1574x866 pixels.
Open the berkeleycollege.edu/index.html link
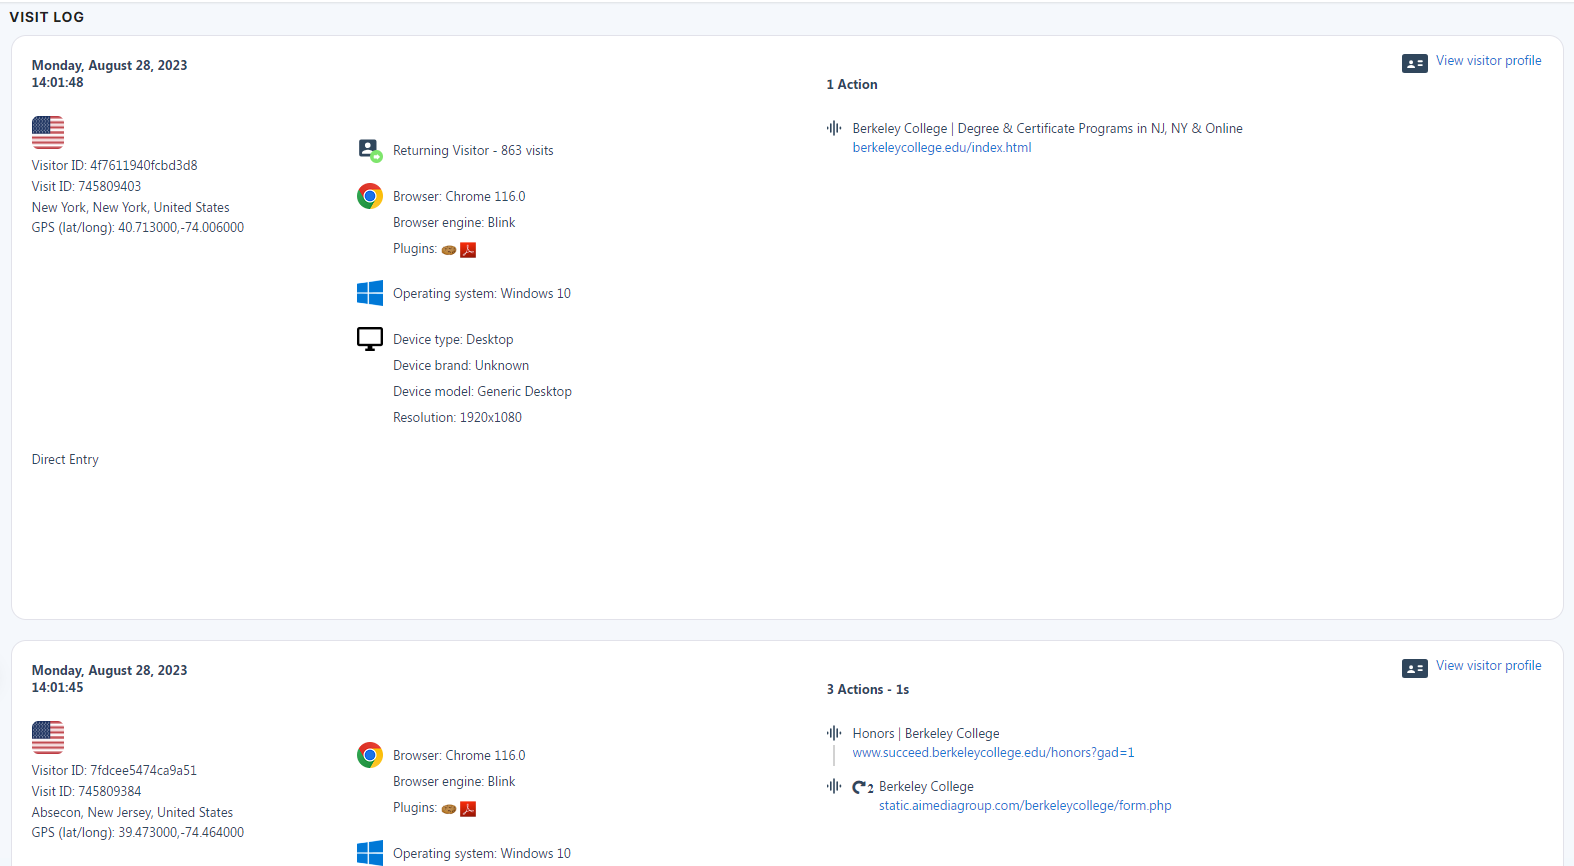pyautogui.click(x=941, y=148)
